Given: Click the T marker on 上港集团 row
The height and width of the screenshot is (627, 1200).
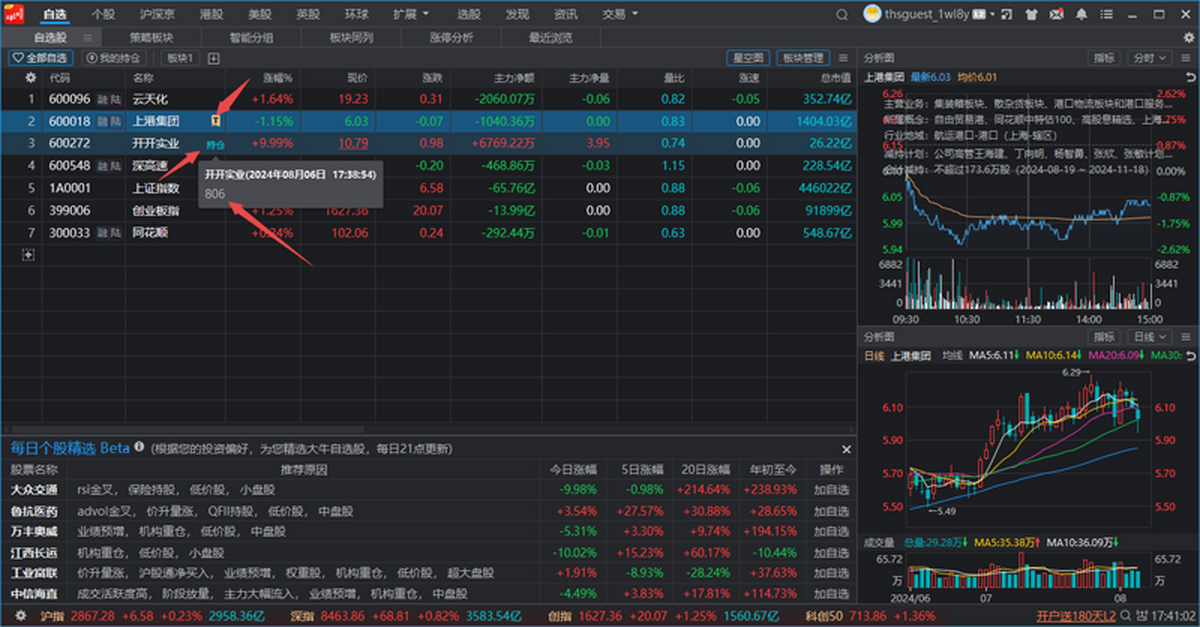Looking at the screenshot, I should tap(215, 120).
